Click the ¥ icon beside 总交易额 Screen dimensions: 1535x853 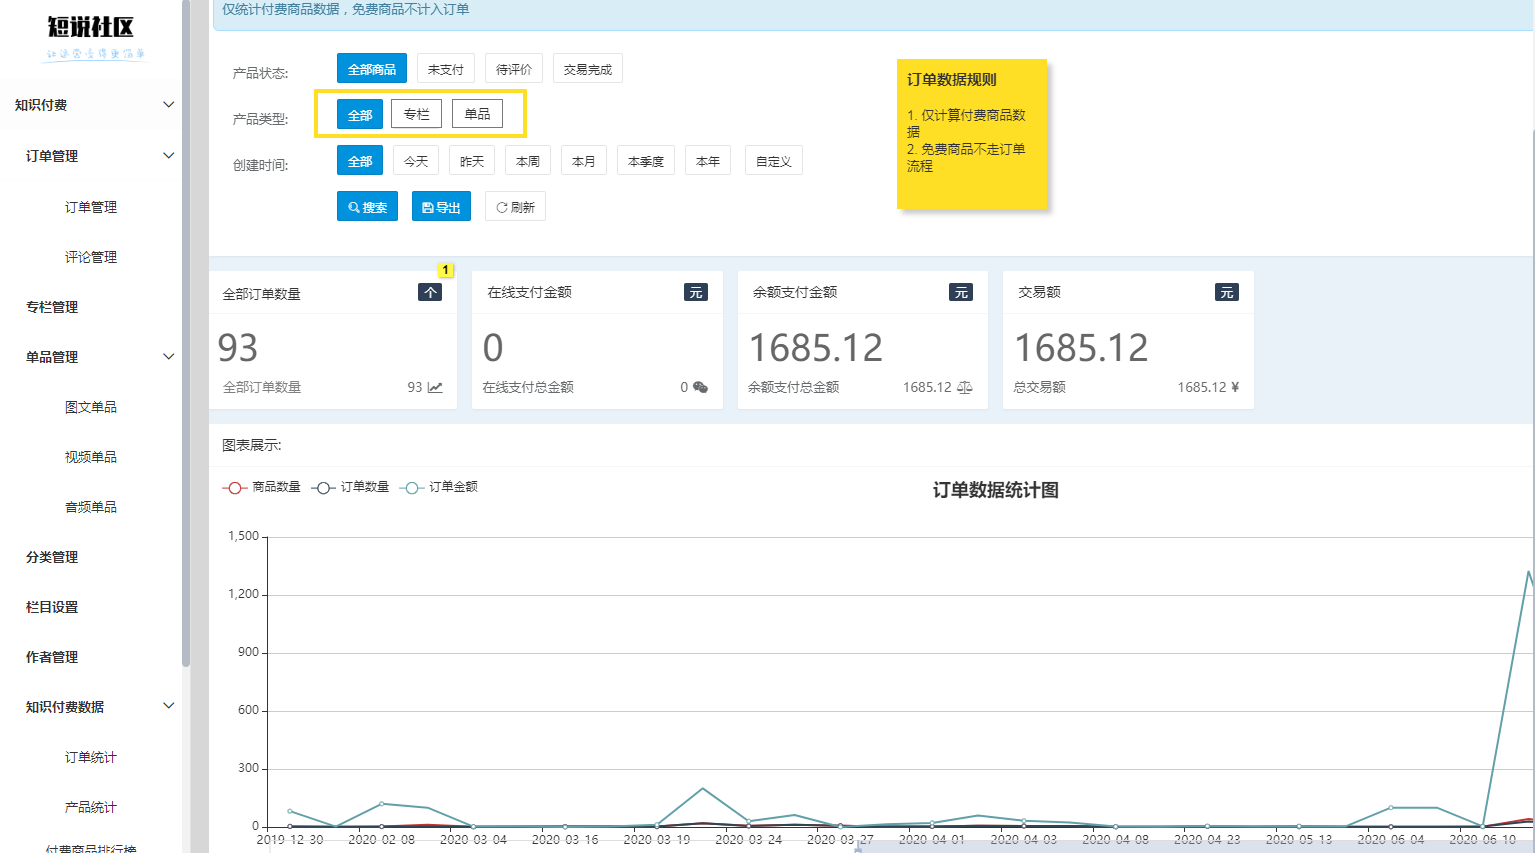pyautogui.click(x=1235, y=387)
